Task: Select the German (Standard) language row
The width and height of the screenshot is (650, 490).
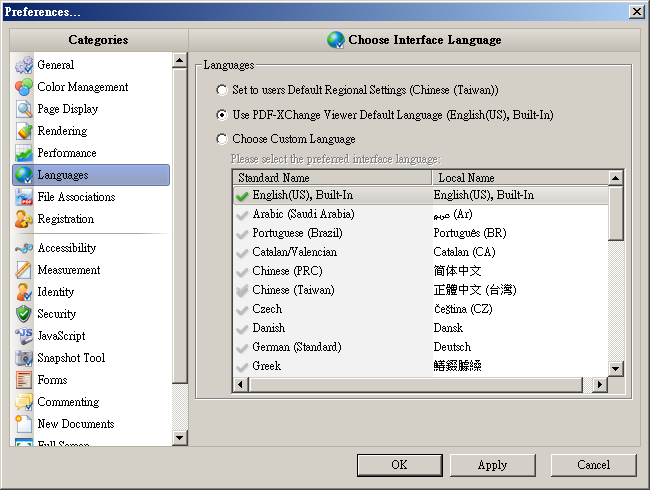Action: (421, 347)
